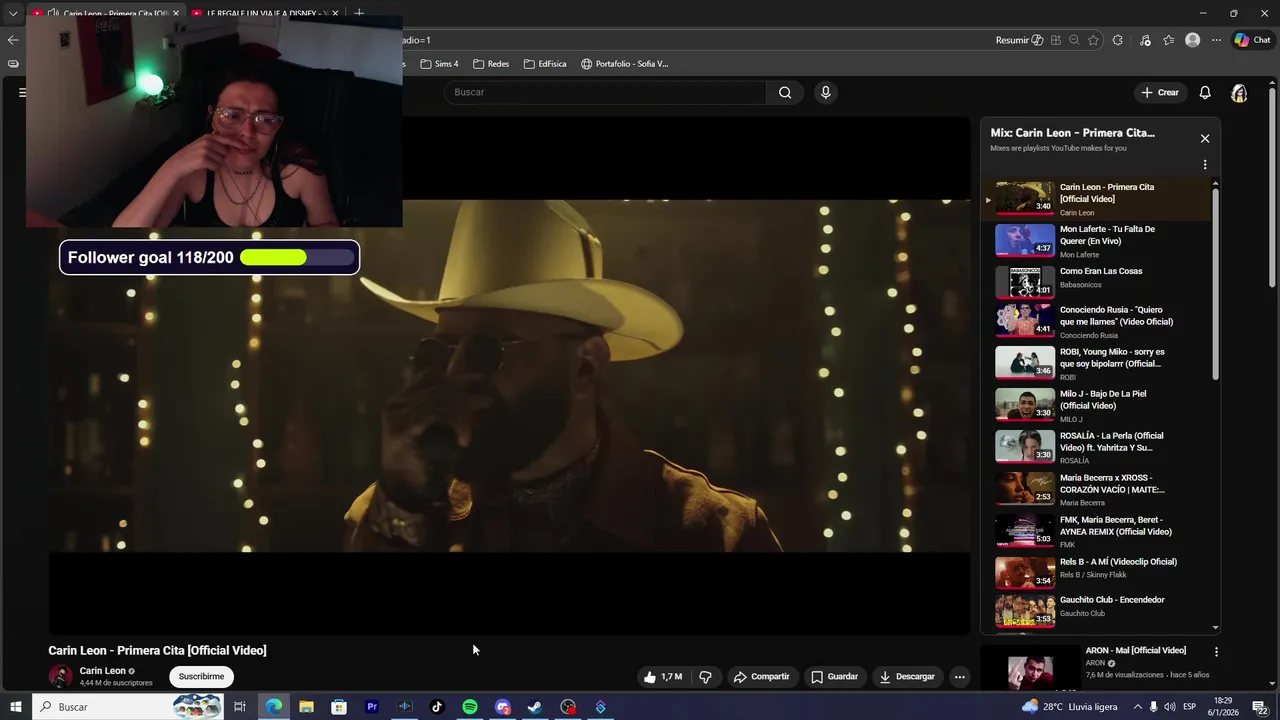Play Conociendo Rusia Quiero que me llames
Viewport: 1280px width, 720px height.
pos(1095,321)
